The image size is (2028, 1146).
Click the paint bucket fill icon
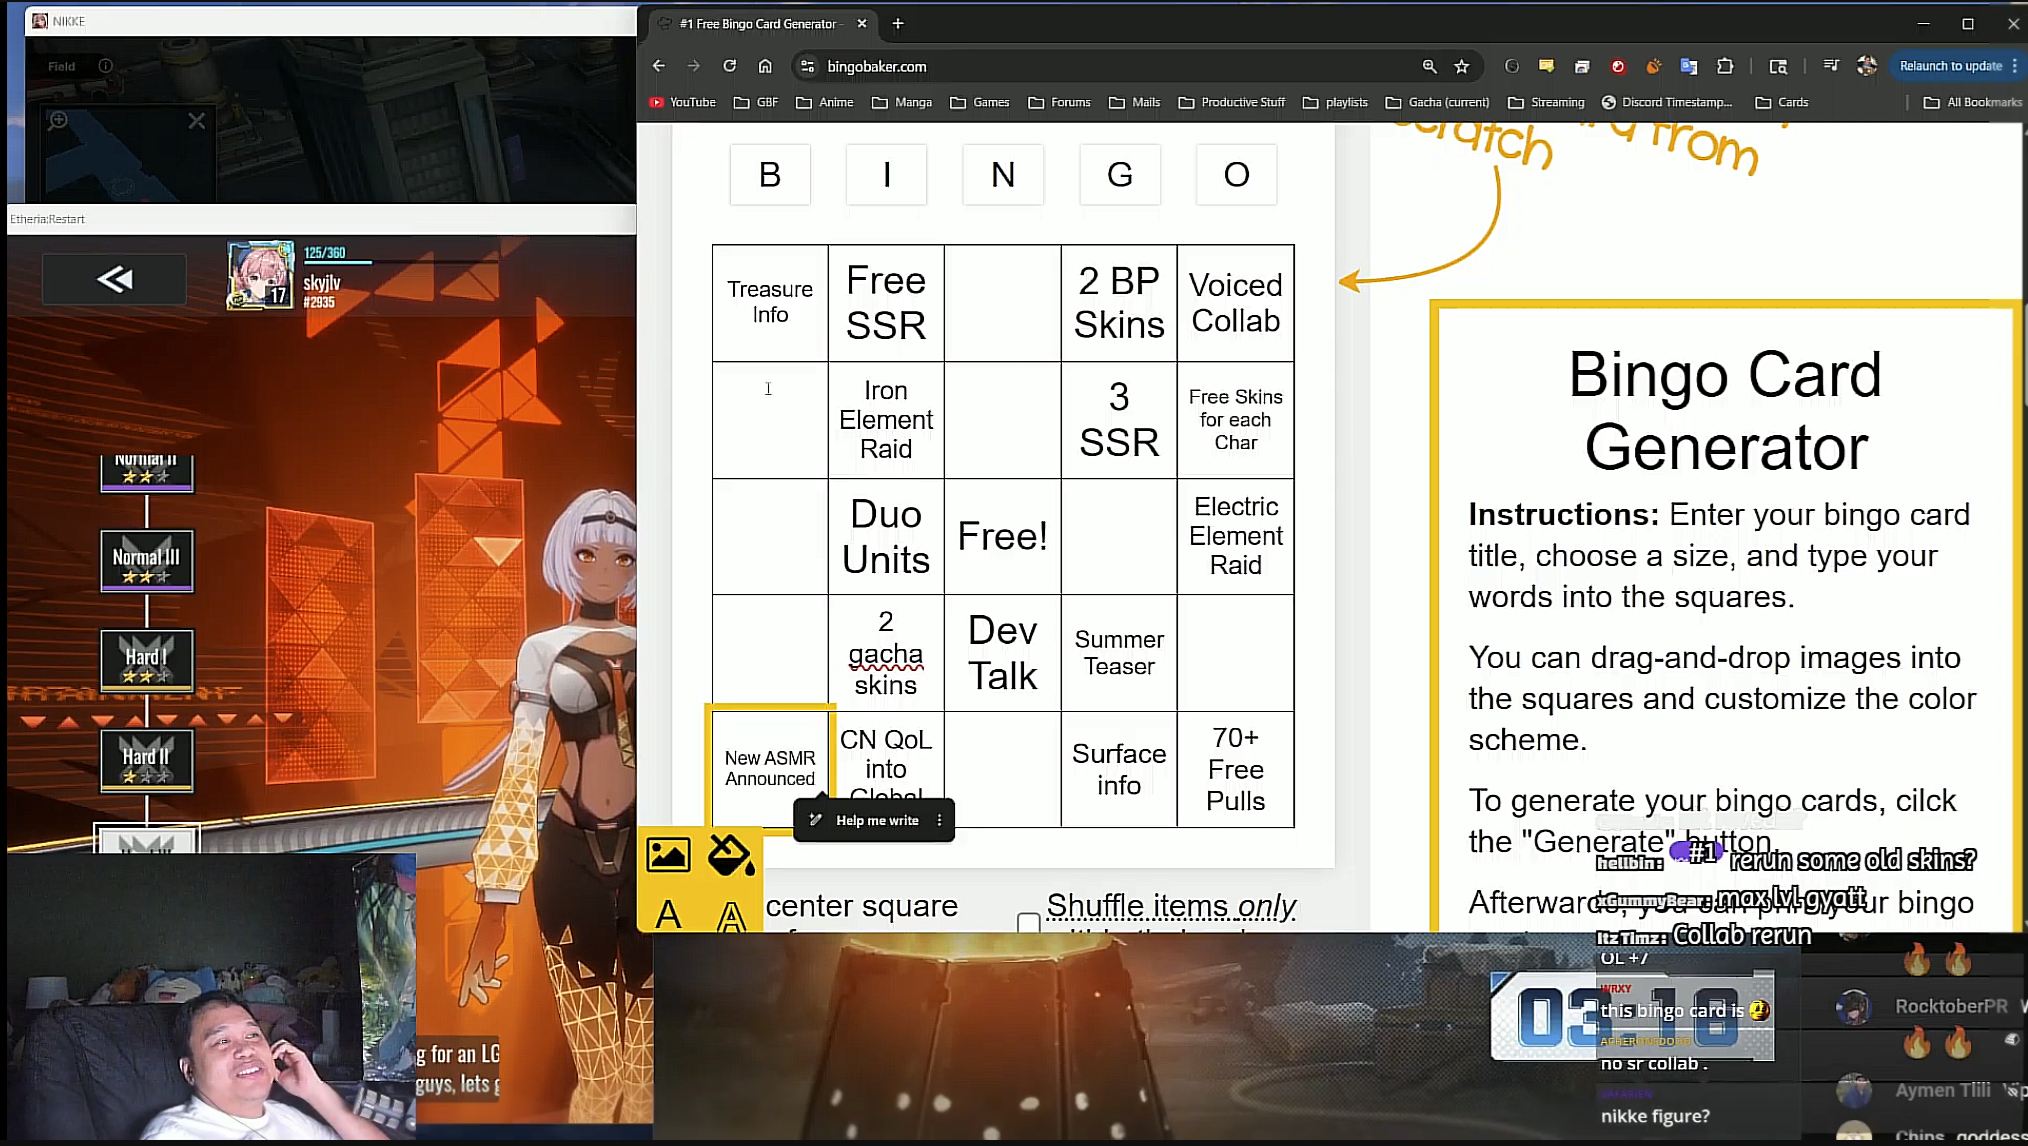pyautogui.click(x=731, y=855)
